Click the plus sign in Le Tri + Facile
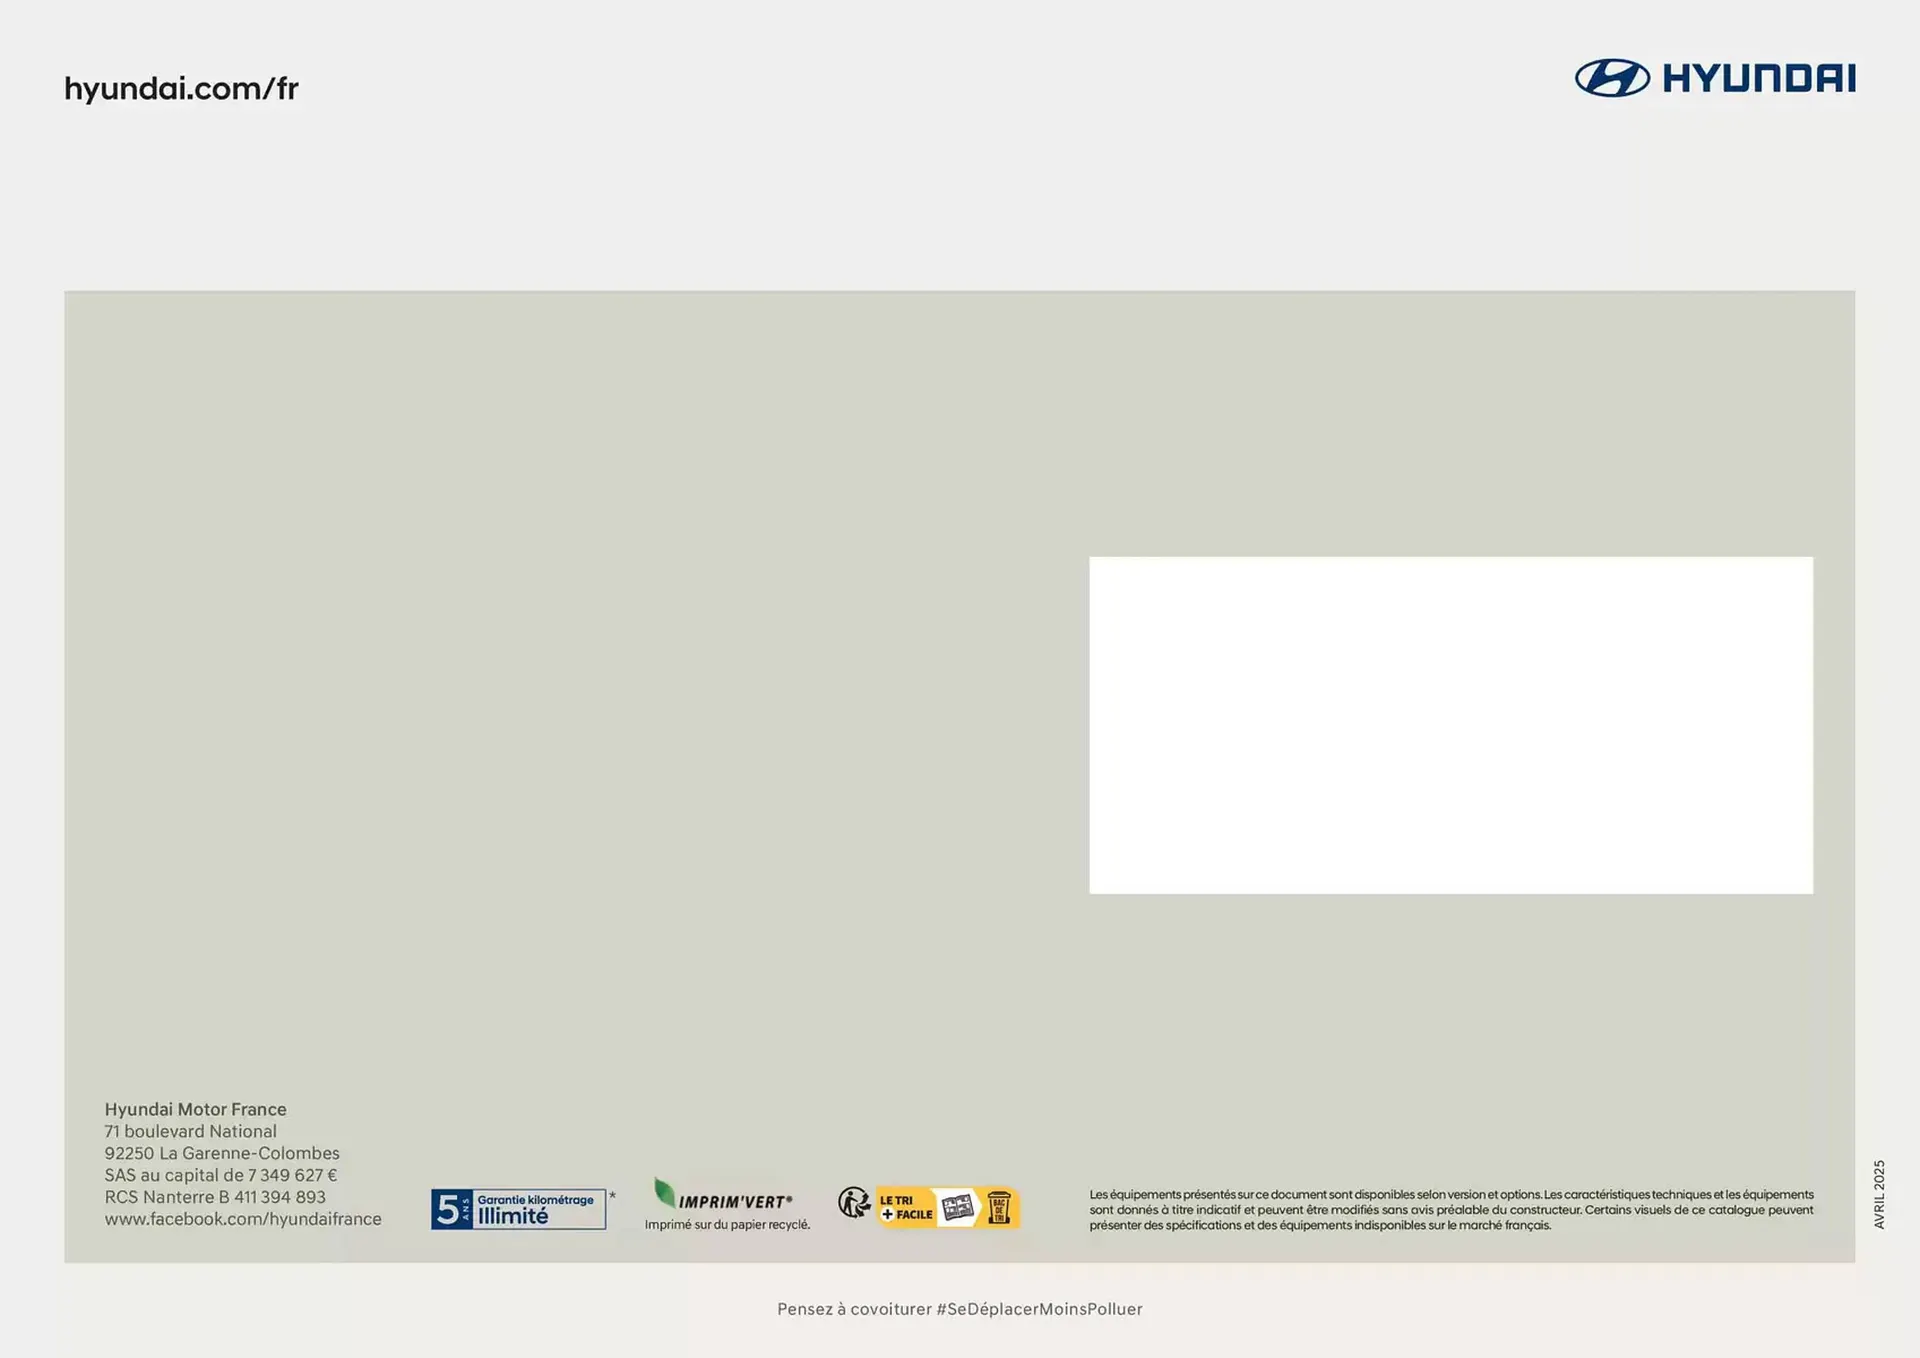The width and height of the screenshot is (1920, 1358). pos(886,1215)
